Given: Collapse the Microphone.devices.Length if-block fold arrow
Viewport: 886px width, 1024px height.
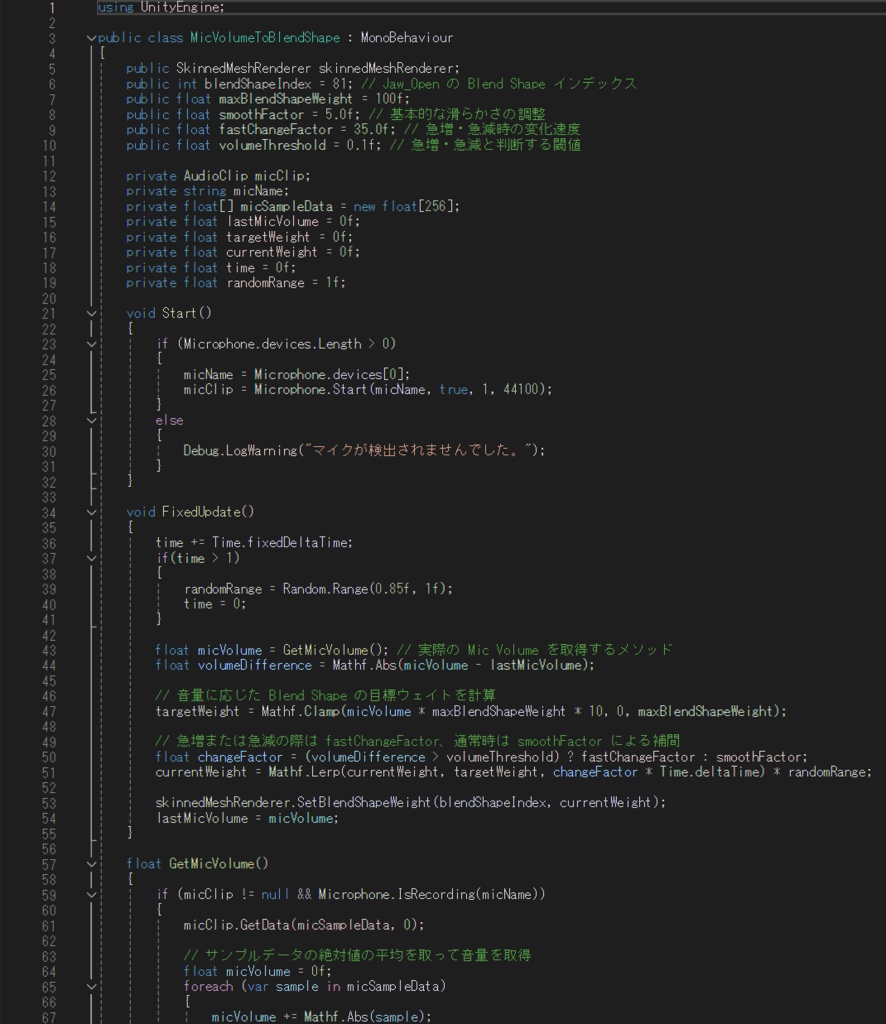Looking at the screenshot, I should 92,344.
